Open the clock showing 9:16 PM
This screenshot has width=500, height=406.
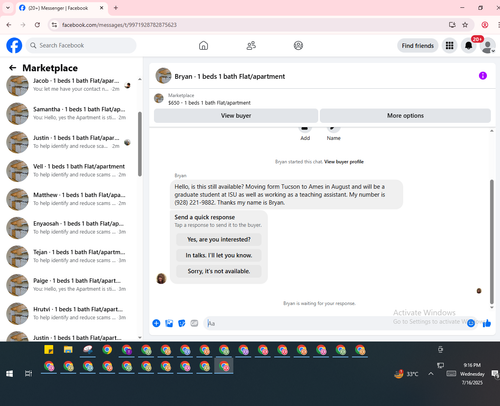point(472,374)
